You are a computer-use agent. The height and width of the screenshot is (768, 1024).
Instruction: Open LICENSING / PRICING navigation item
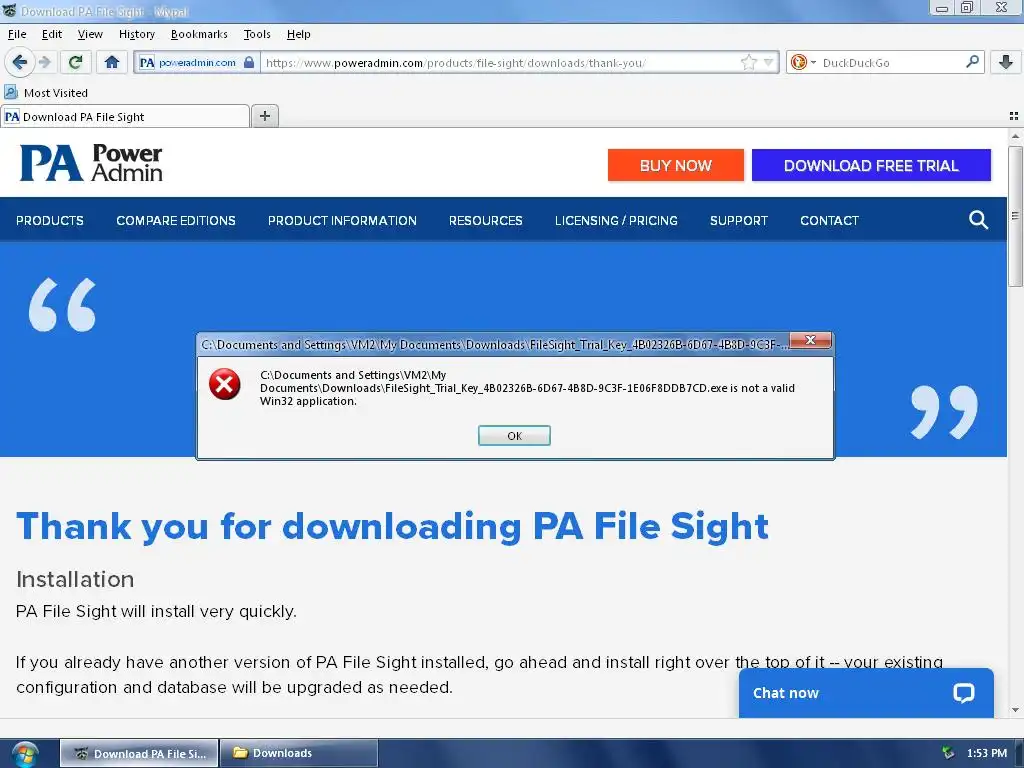click(x=616, y=221)
